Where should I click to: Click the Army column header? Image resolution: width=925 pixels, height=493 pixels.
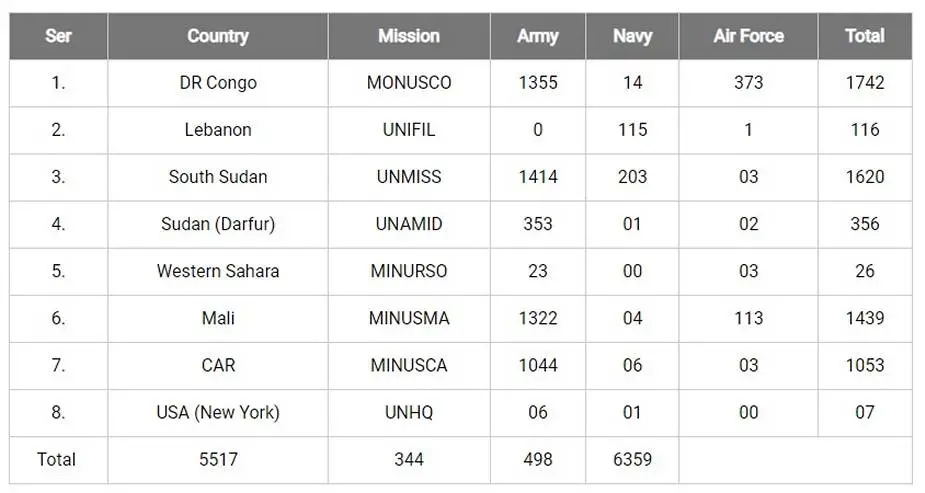click(x=537, y=36)
